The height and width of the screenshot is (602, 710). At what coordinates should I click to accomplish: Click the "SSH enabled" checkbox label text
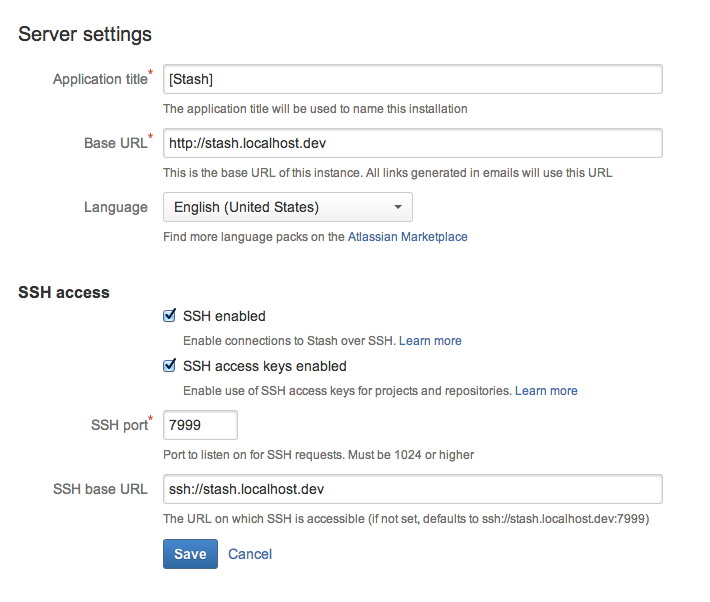tap(224, 316)
